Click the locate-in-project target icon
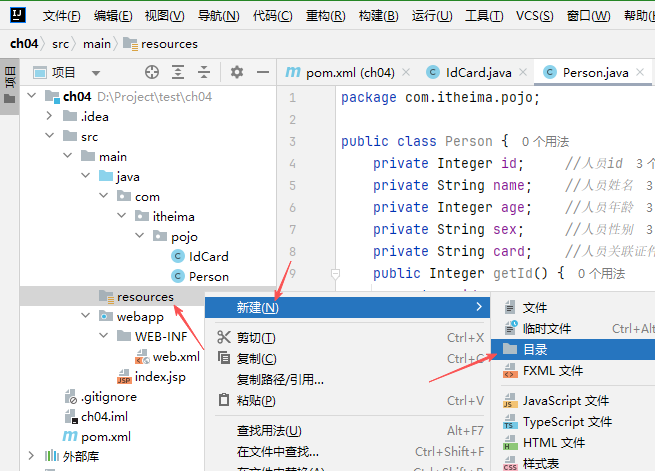 point(152,72)
